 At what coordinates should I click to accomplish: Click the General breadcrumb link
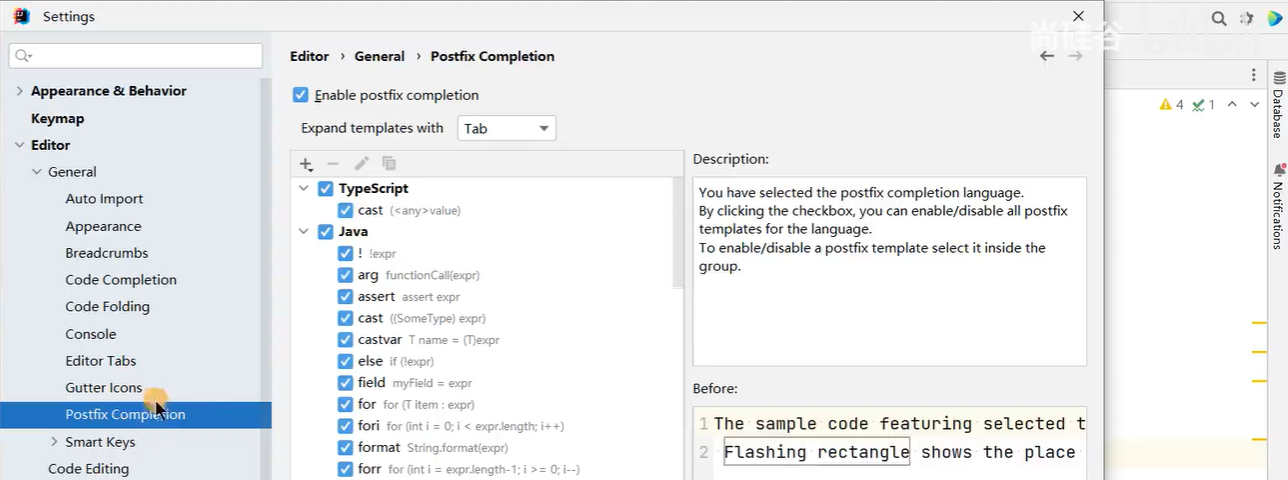pos(379,56)
